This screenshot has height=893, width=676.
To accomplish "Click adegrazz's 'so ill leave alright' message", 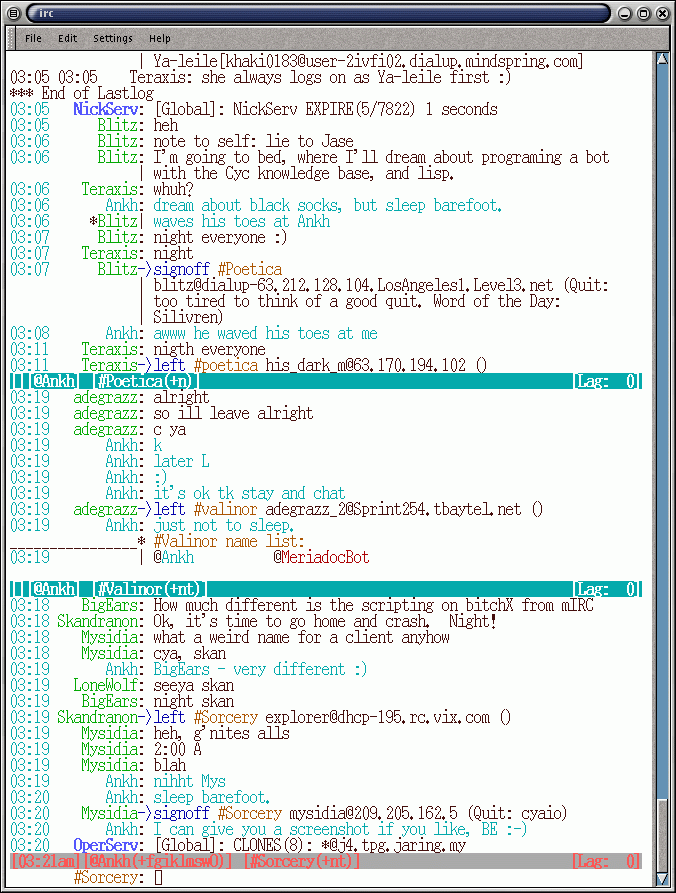I will 233,413.
